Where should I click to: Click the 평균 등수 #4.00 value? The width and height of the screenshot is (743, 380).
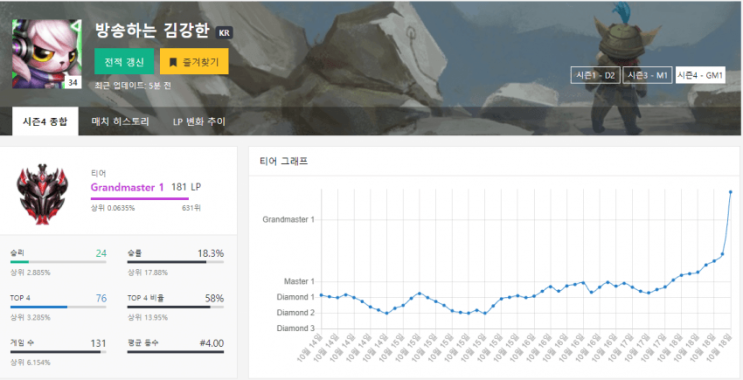211,344
